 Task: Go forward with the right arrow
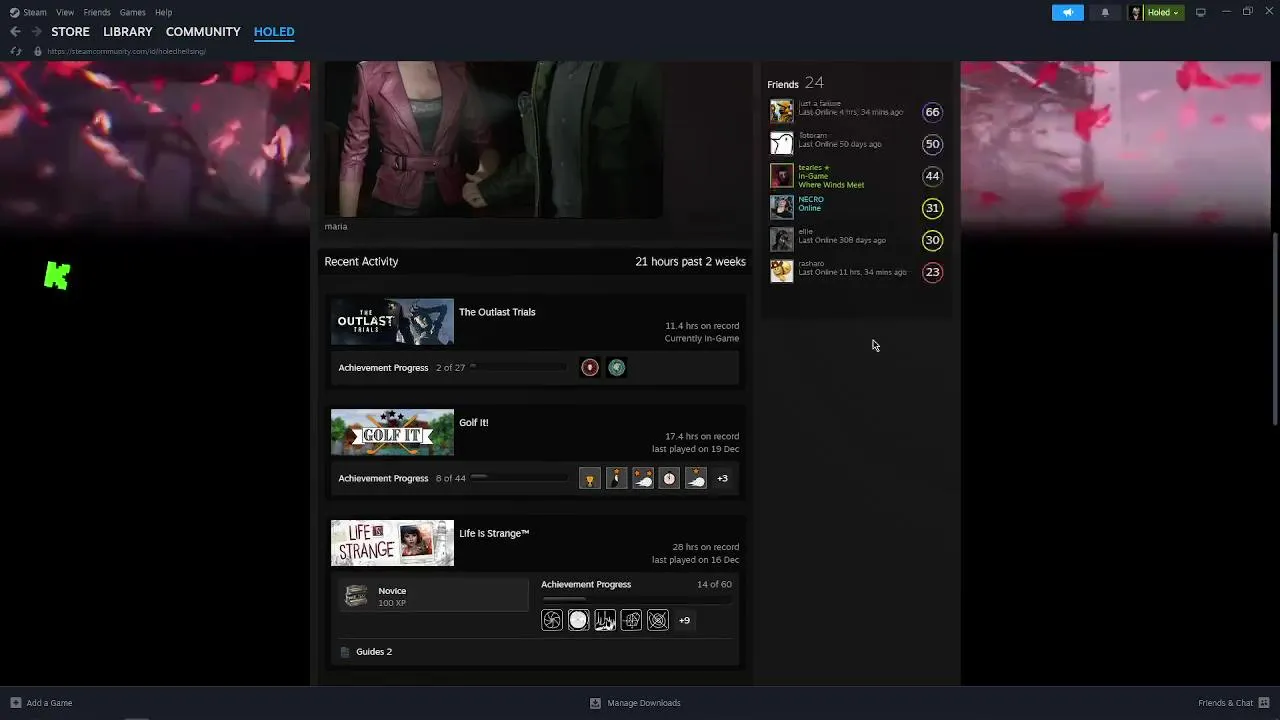36,32
